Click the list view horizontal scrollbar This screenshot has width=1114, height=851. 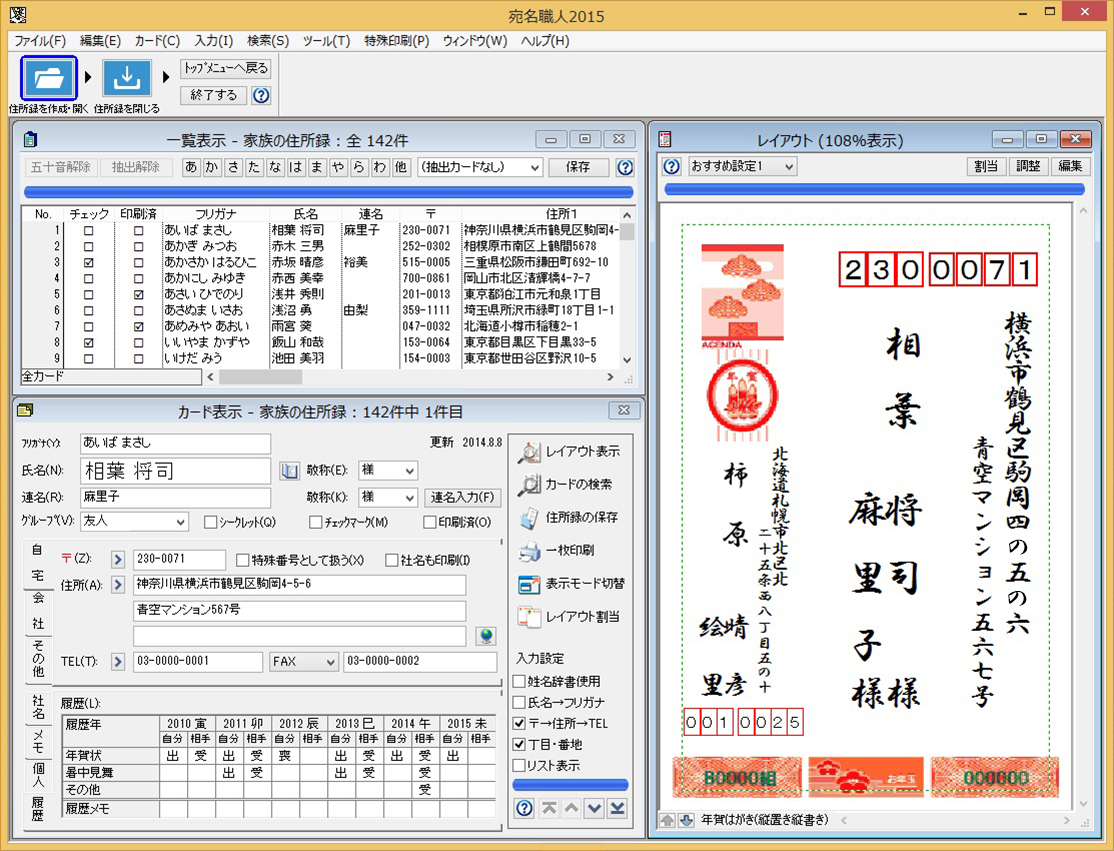click(410, 377)
